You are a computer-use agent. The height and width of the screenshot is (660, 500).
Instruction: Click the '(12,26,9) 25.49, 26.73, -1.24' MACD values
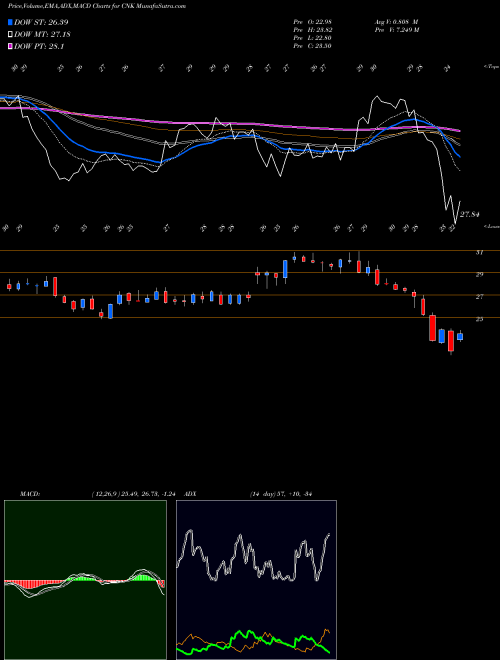click(136, 494)
